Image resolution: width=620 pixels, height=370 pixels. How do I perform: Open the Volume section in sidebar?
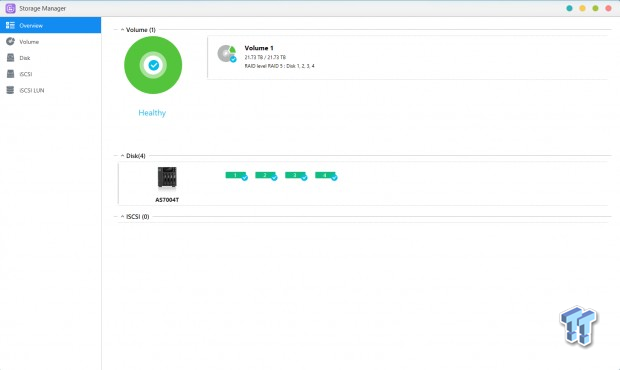[50, 42]
